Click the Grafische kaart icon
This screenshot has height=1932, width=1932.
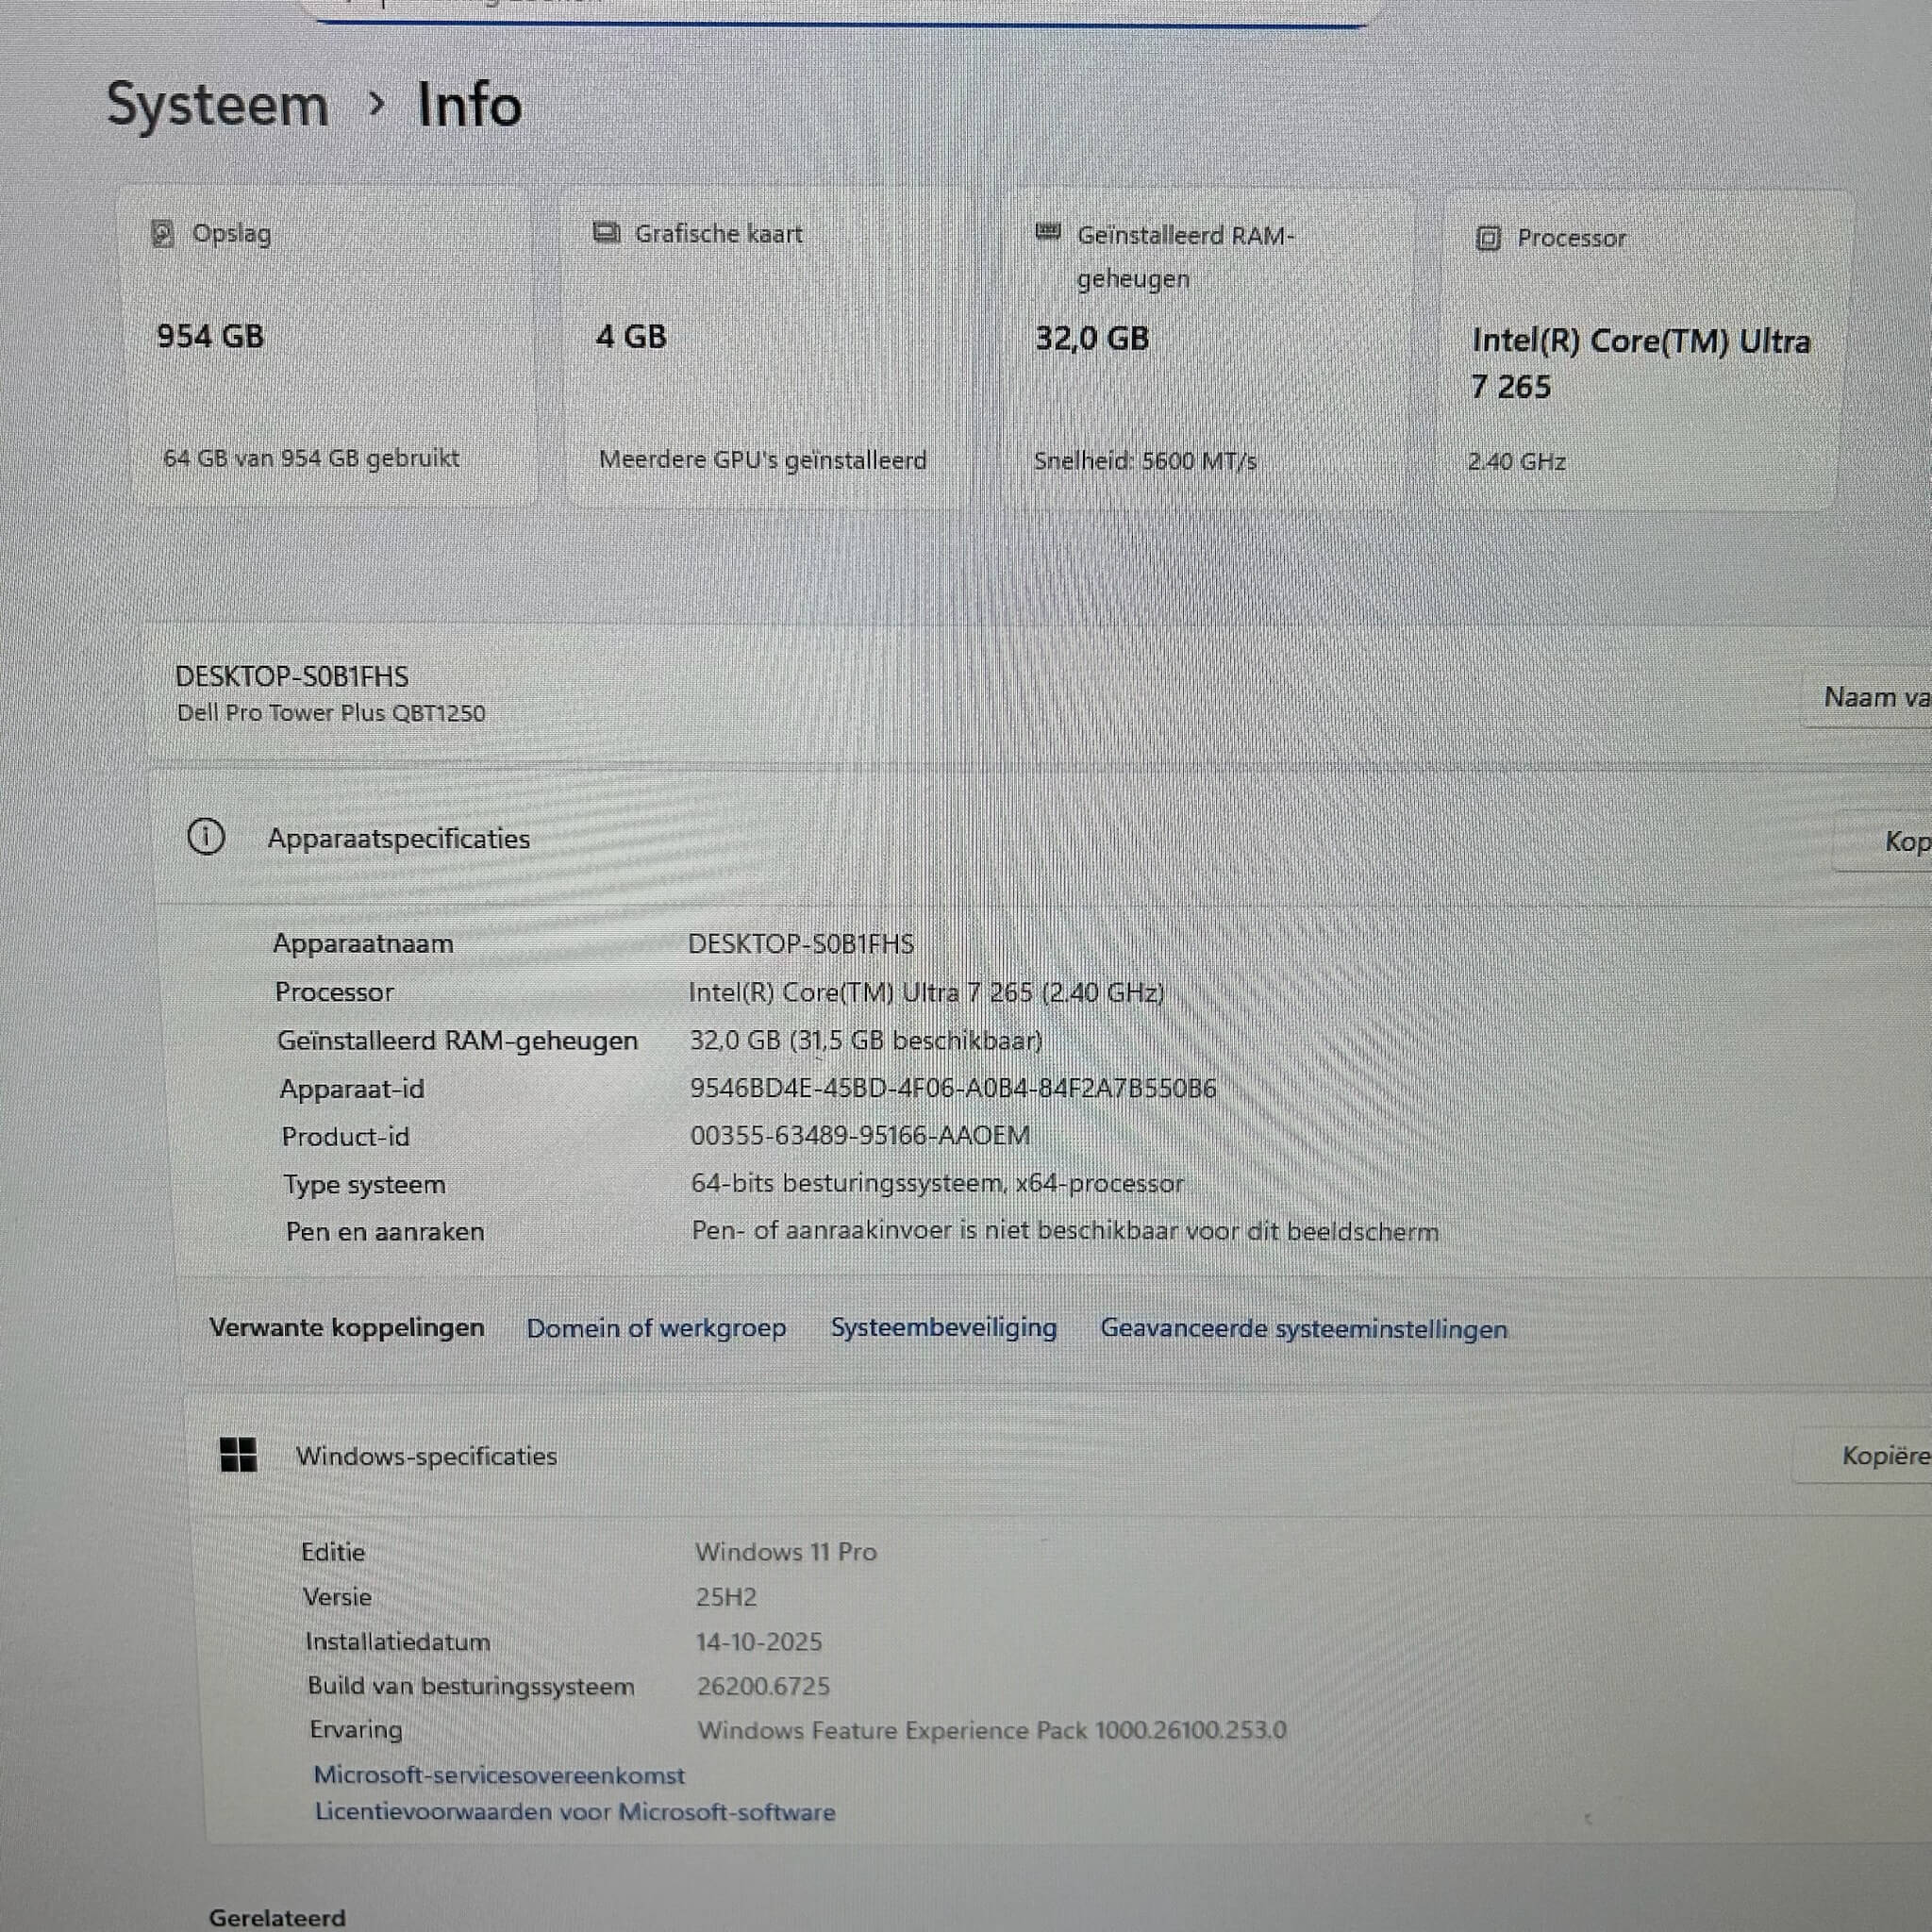(606, 233)
